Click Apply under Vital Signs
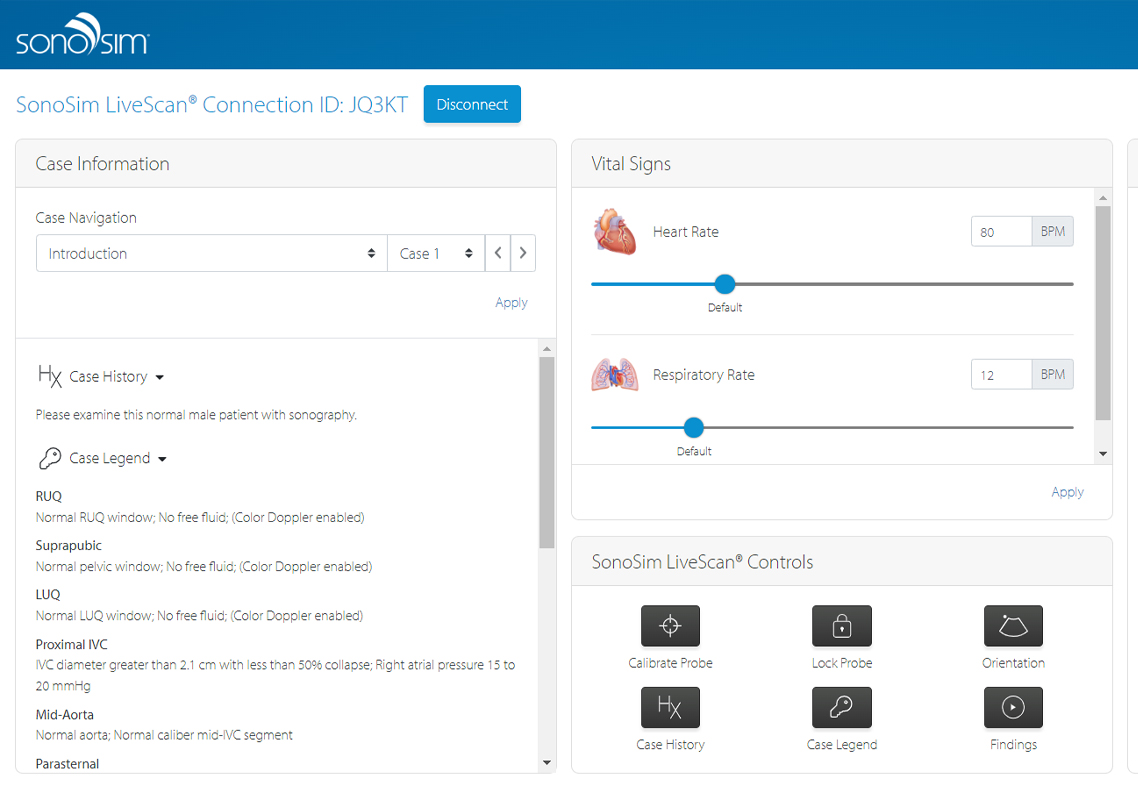 tap(1067, 492)
